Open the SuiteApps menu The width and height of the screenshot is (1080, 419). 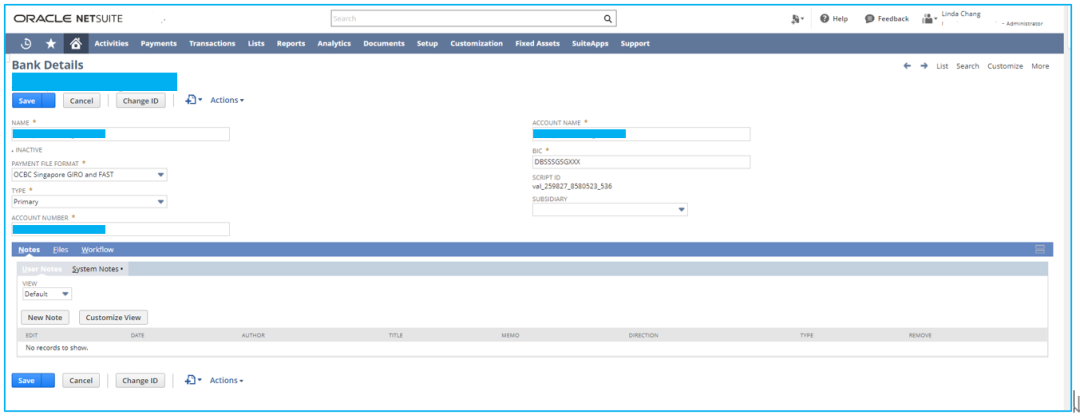pos(590,43)
